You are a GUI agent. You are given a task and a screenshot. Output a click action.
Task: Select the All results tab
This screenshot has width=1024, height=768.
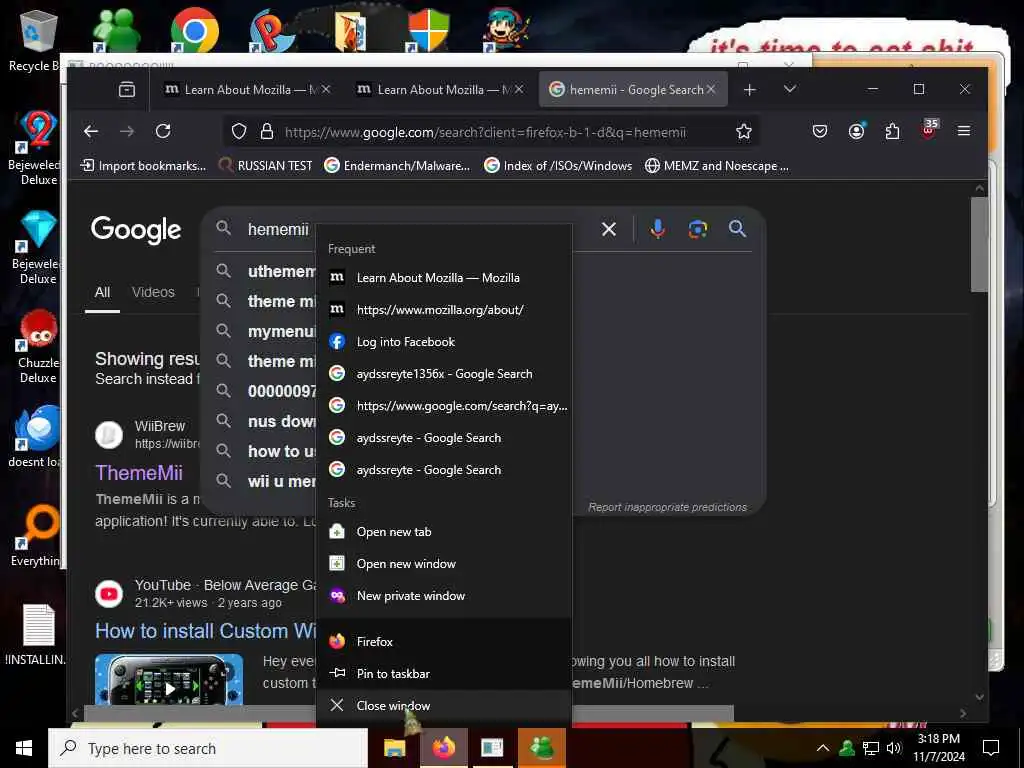tap(103, 292)
